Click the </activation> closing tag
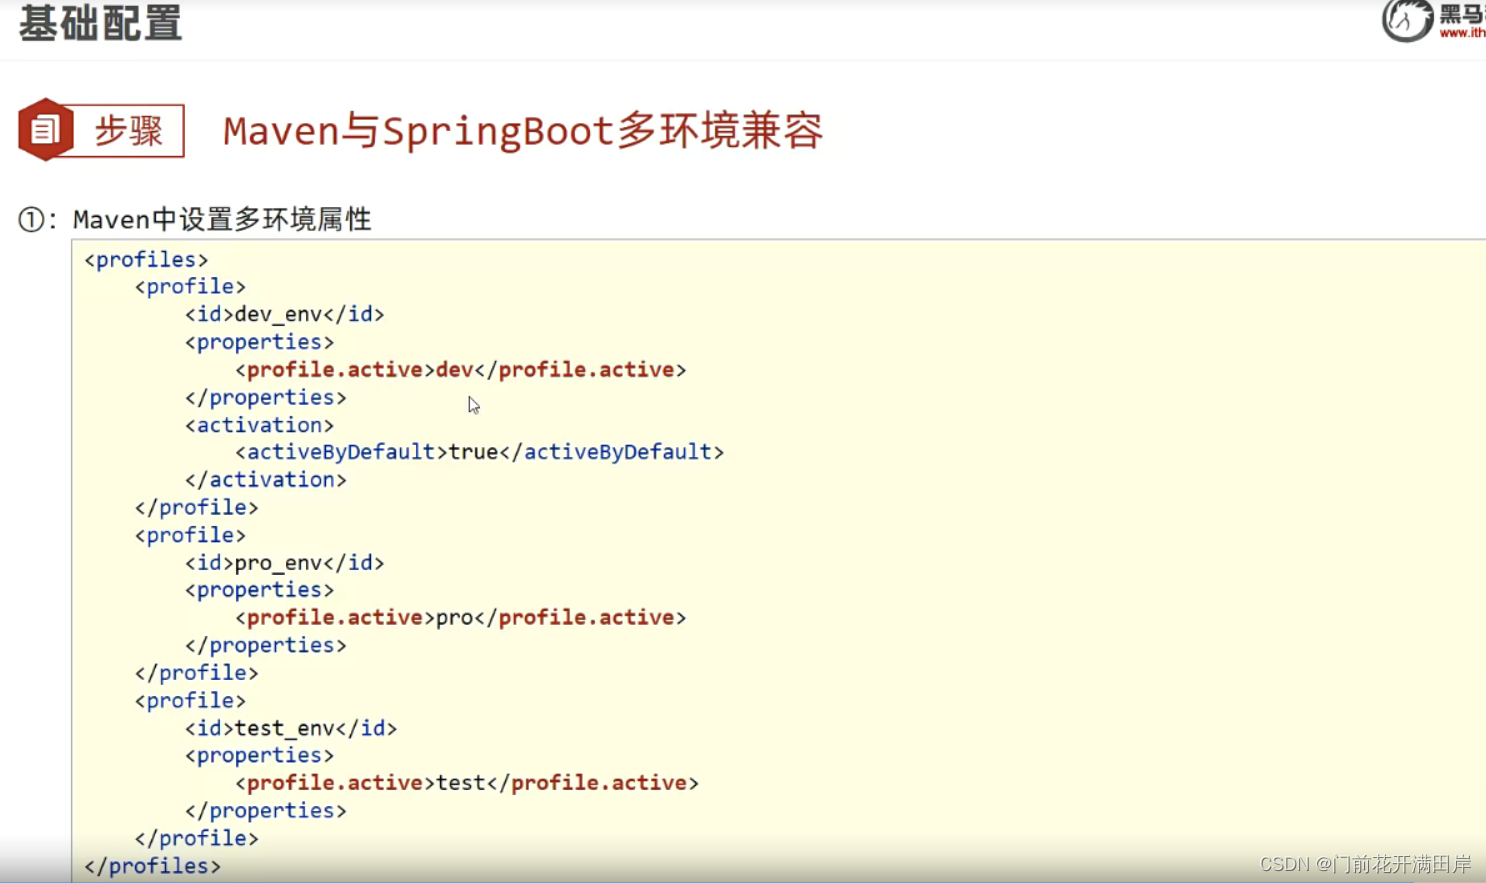 pos(265,480)
